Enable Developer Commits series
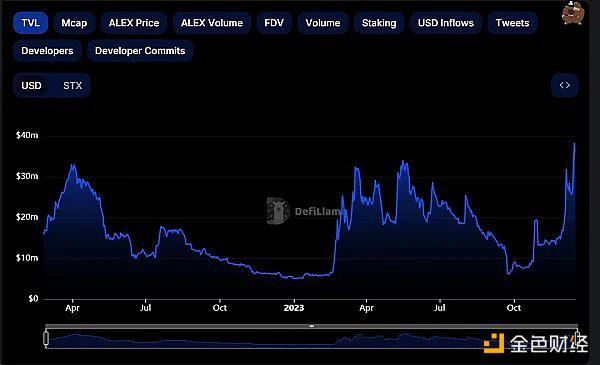The width and height of the screenshot is (600, 365). 140,51
